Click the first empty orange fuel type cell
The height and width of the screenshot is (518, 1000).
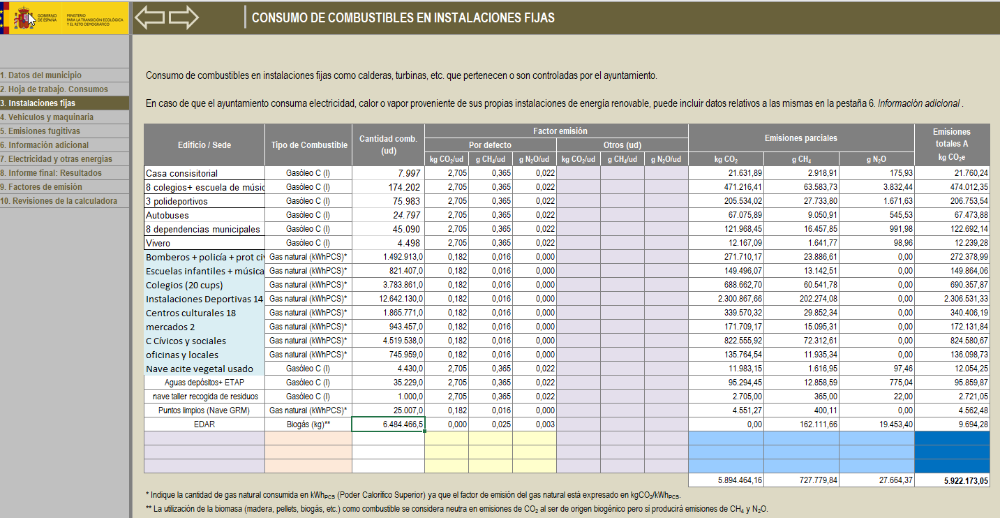[x=308, y=438]
